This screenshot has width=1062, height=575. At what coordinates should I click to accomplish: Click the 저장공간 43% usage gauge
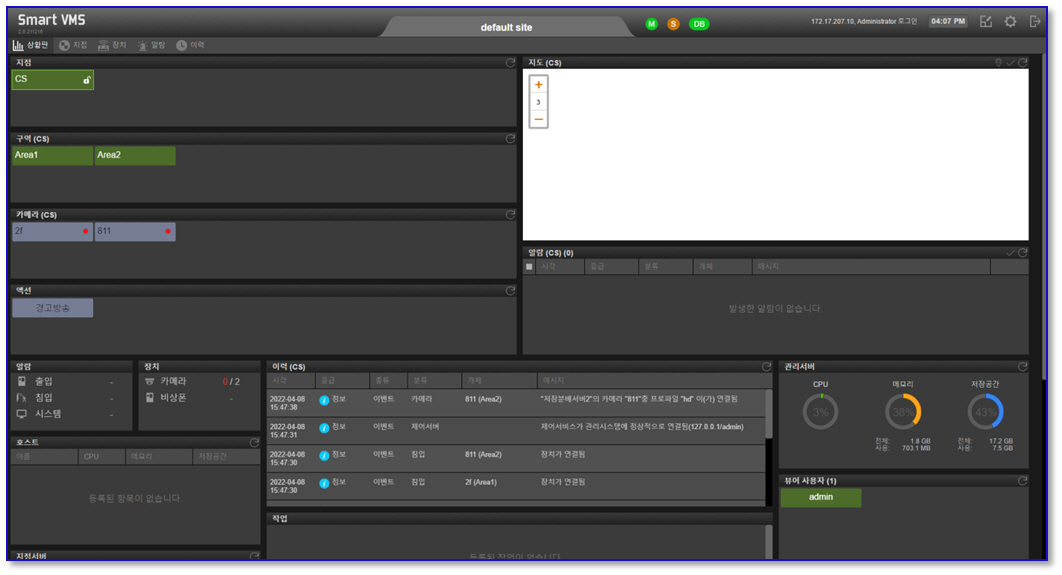coord(985,412)
